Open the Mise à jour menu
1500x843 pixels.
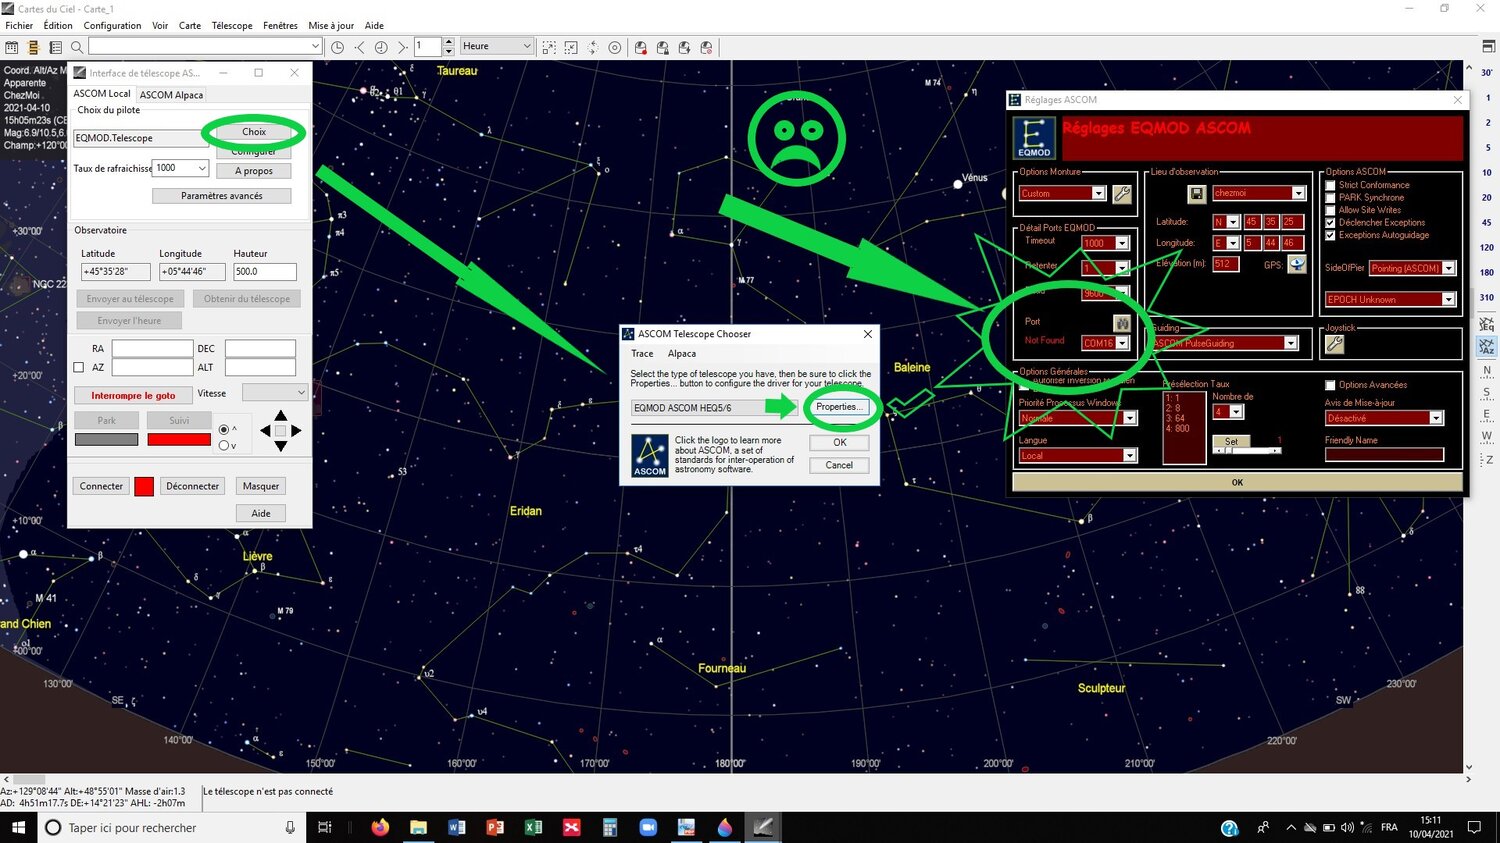pos(331,26)
